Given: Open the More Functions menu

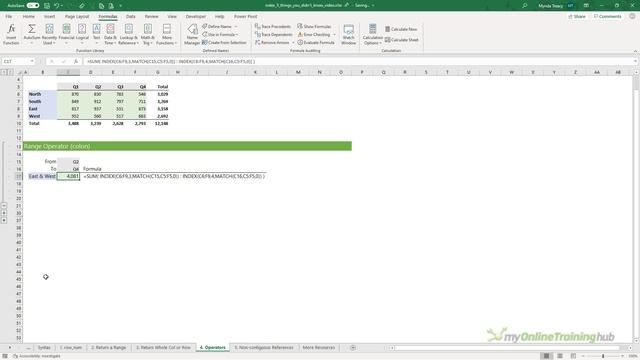Looking at the screenshot, I should coord(167,34).
